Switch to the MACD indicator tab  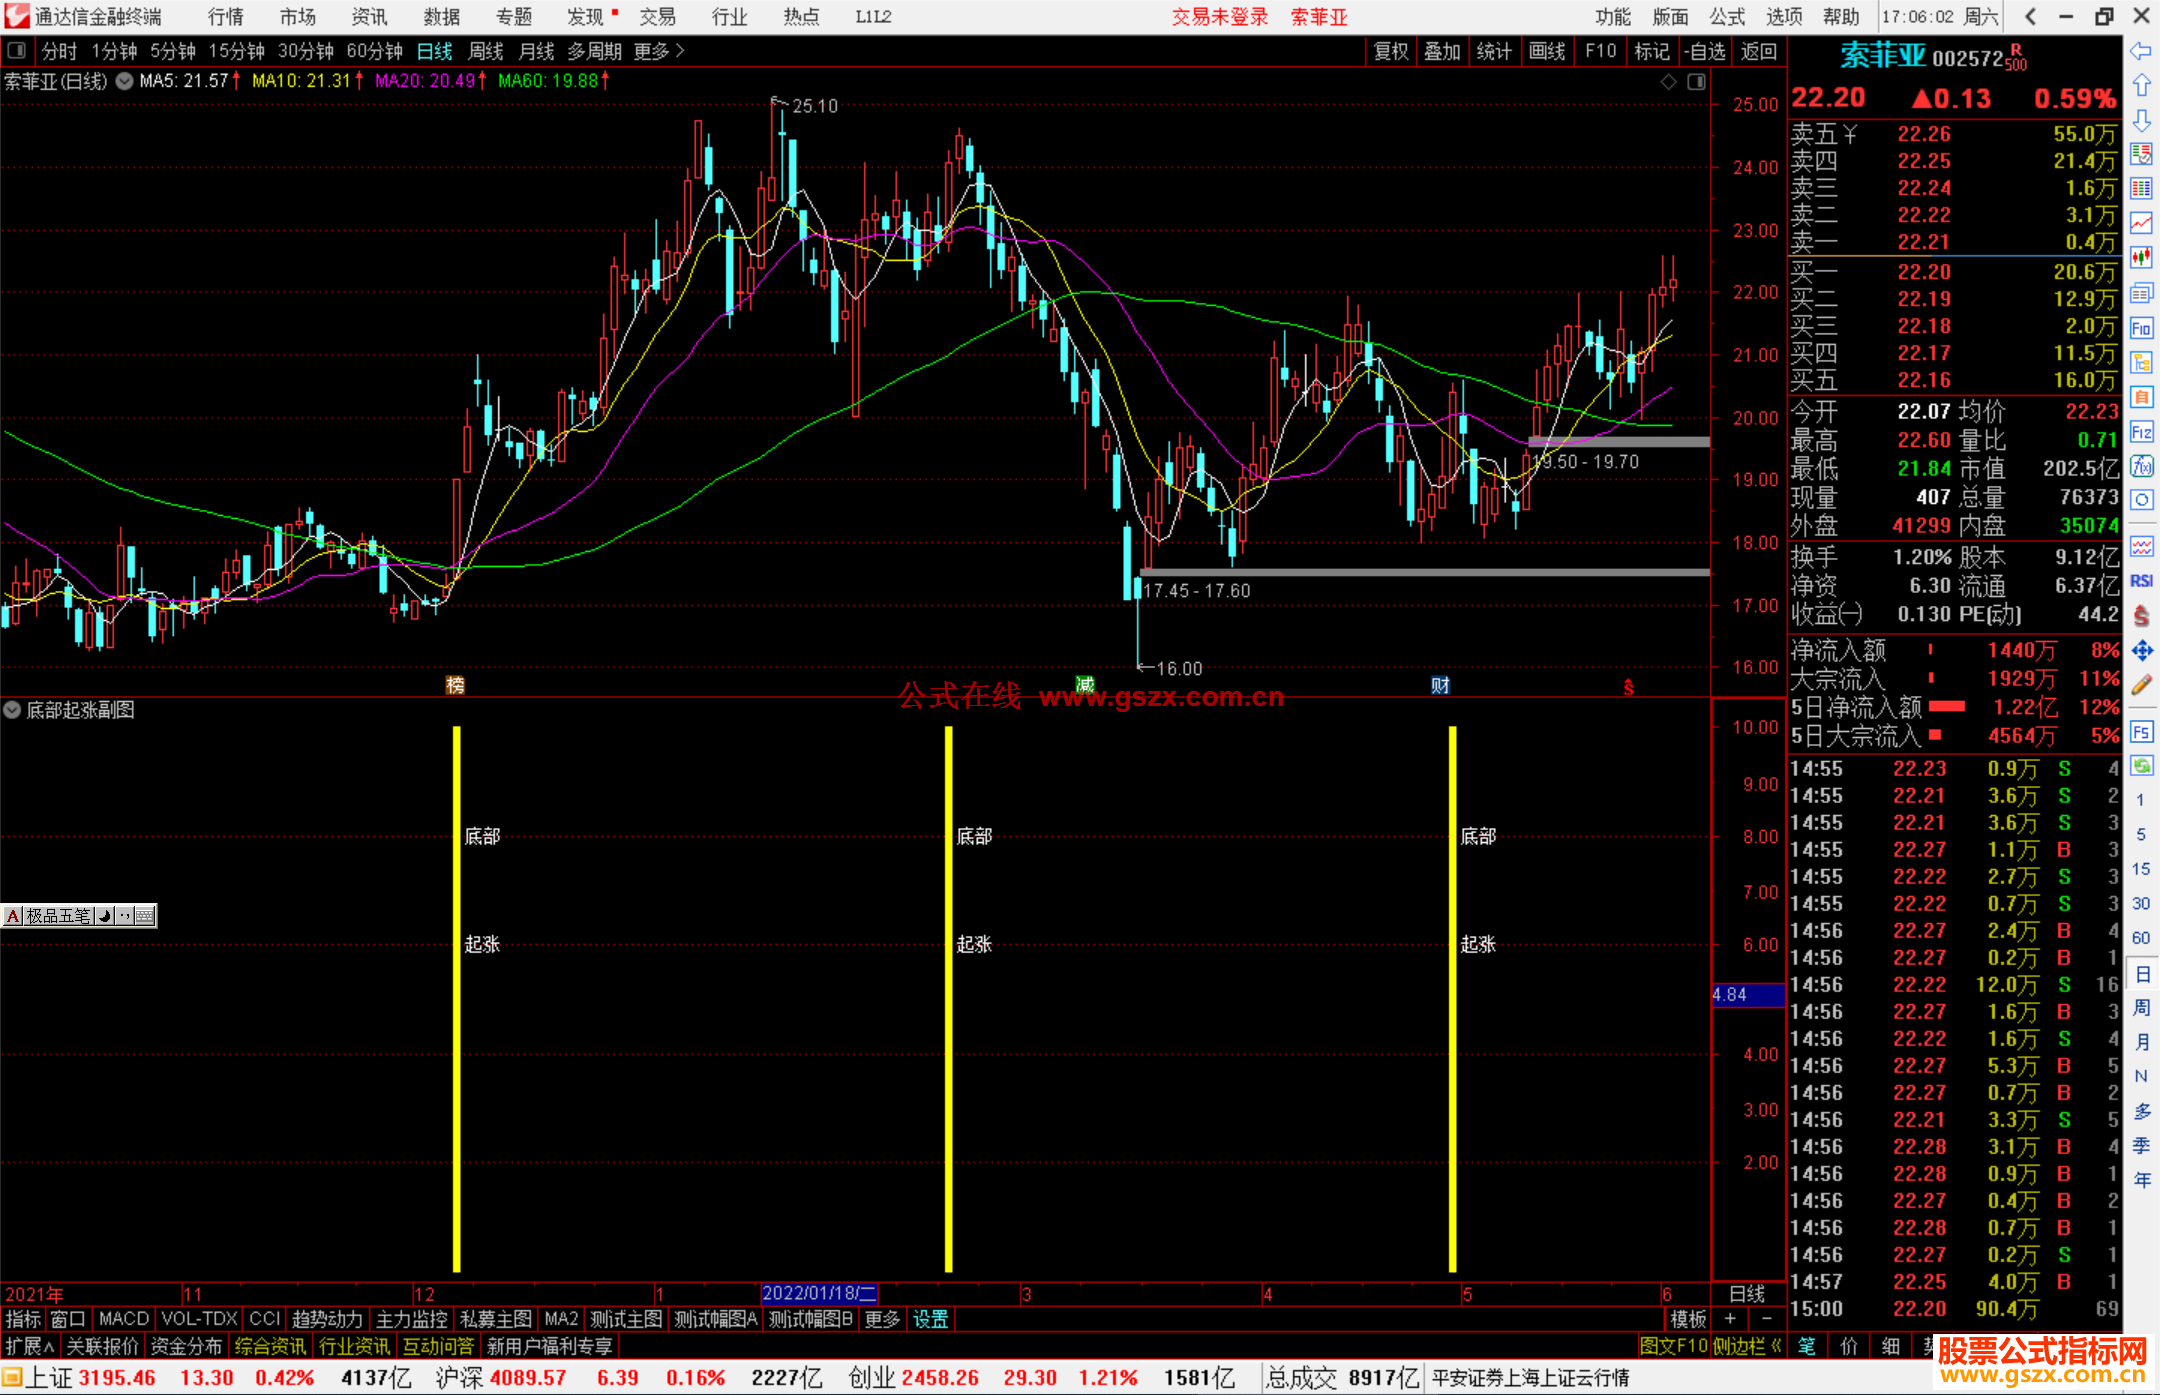click(x=123, y=1319)
